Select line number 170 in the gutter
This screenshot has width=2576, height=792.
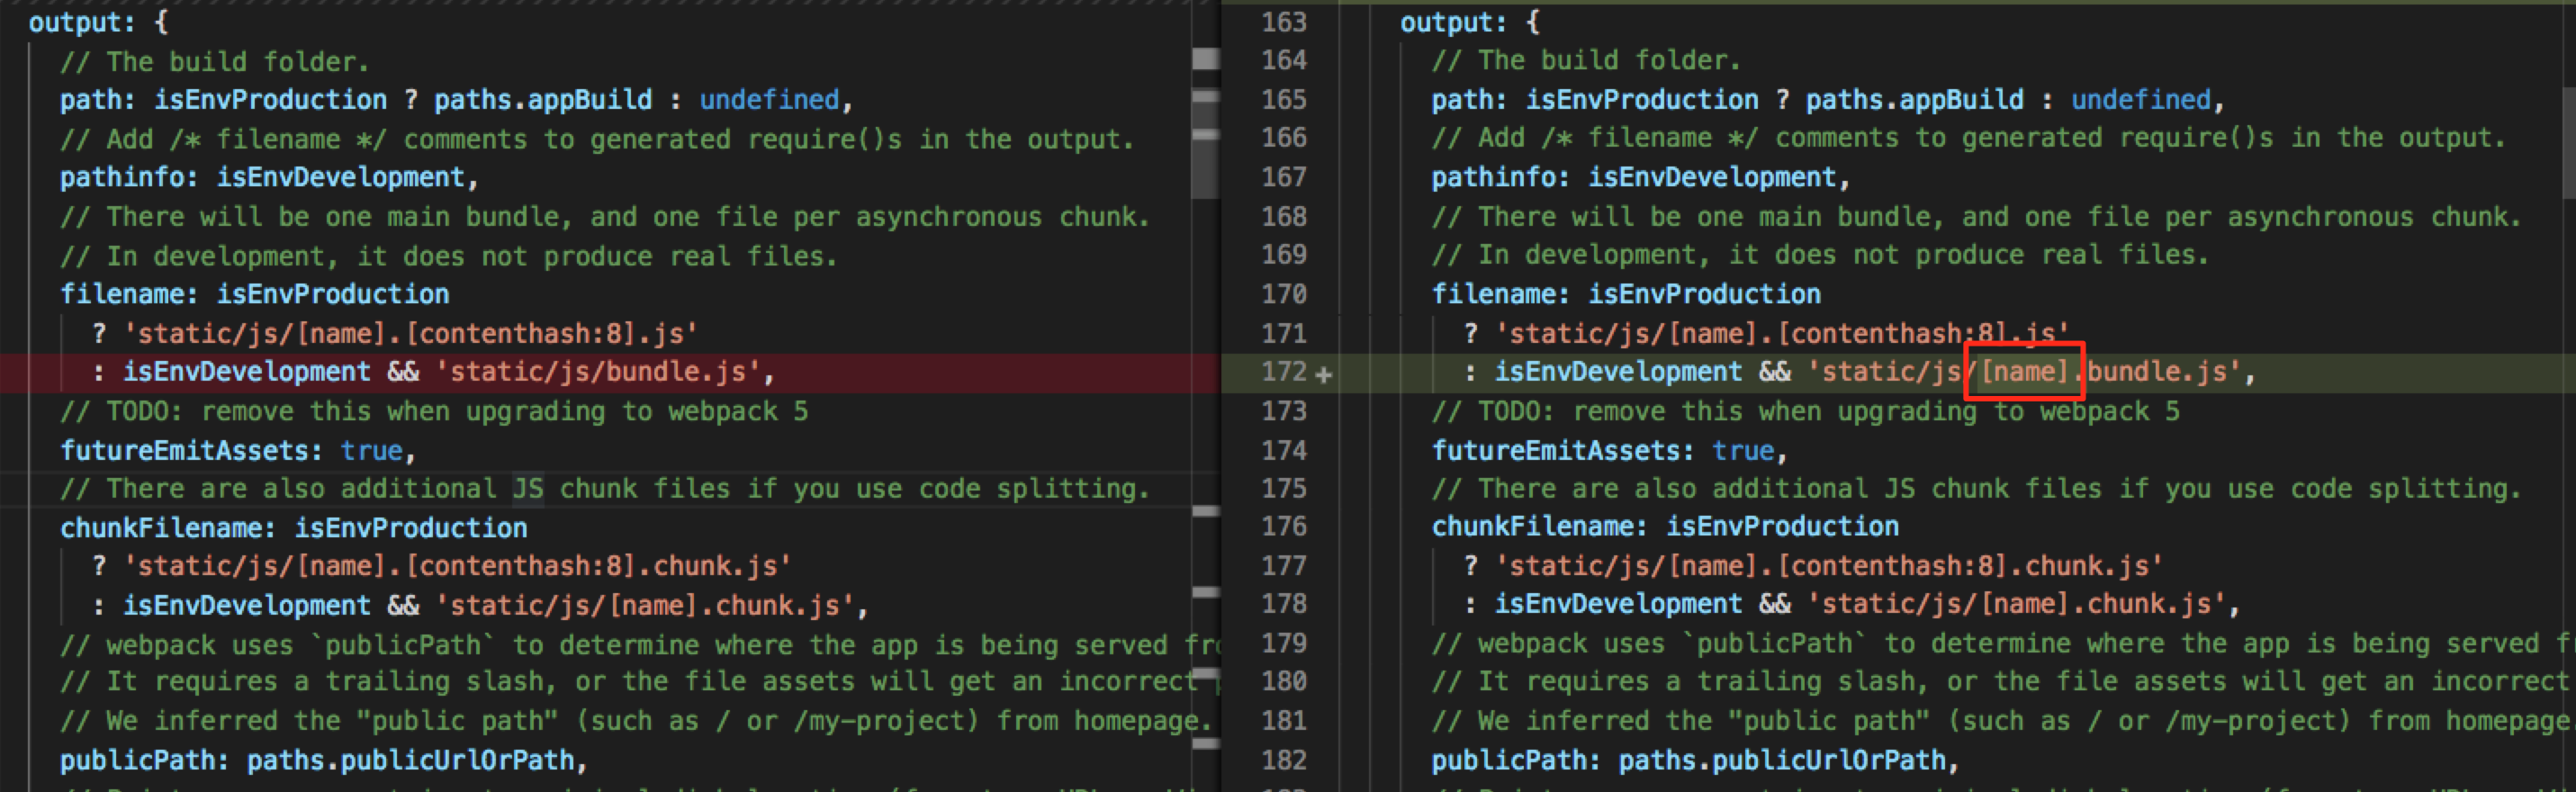point(1284,294)
